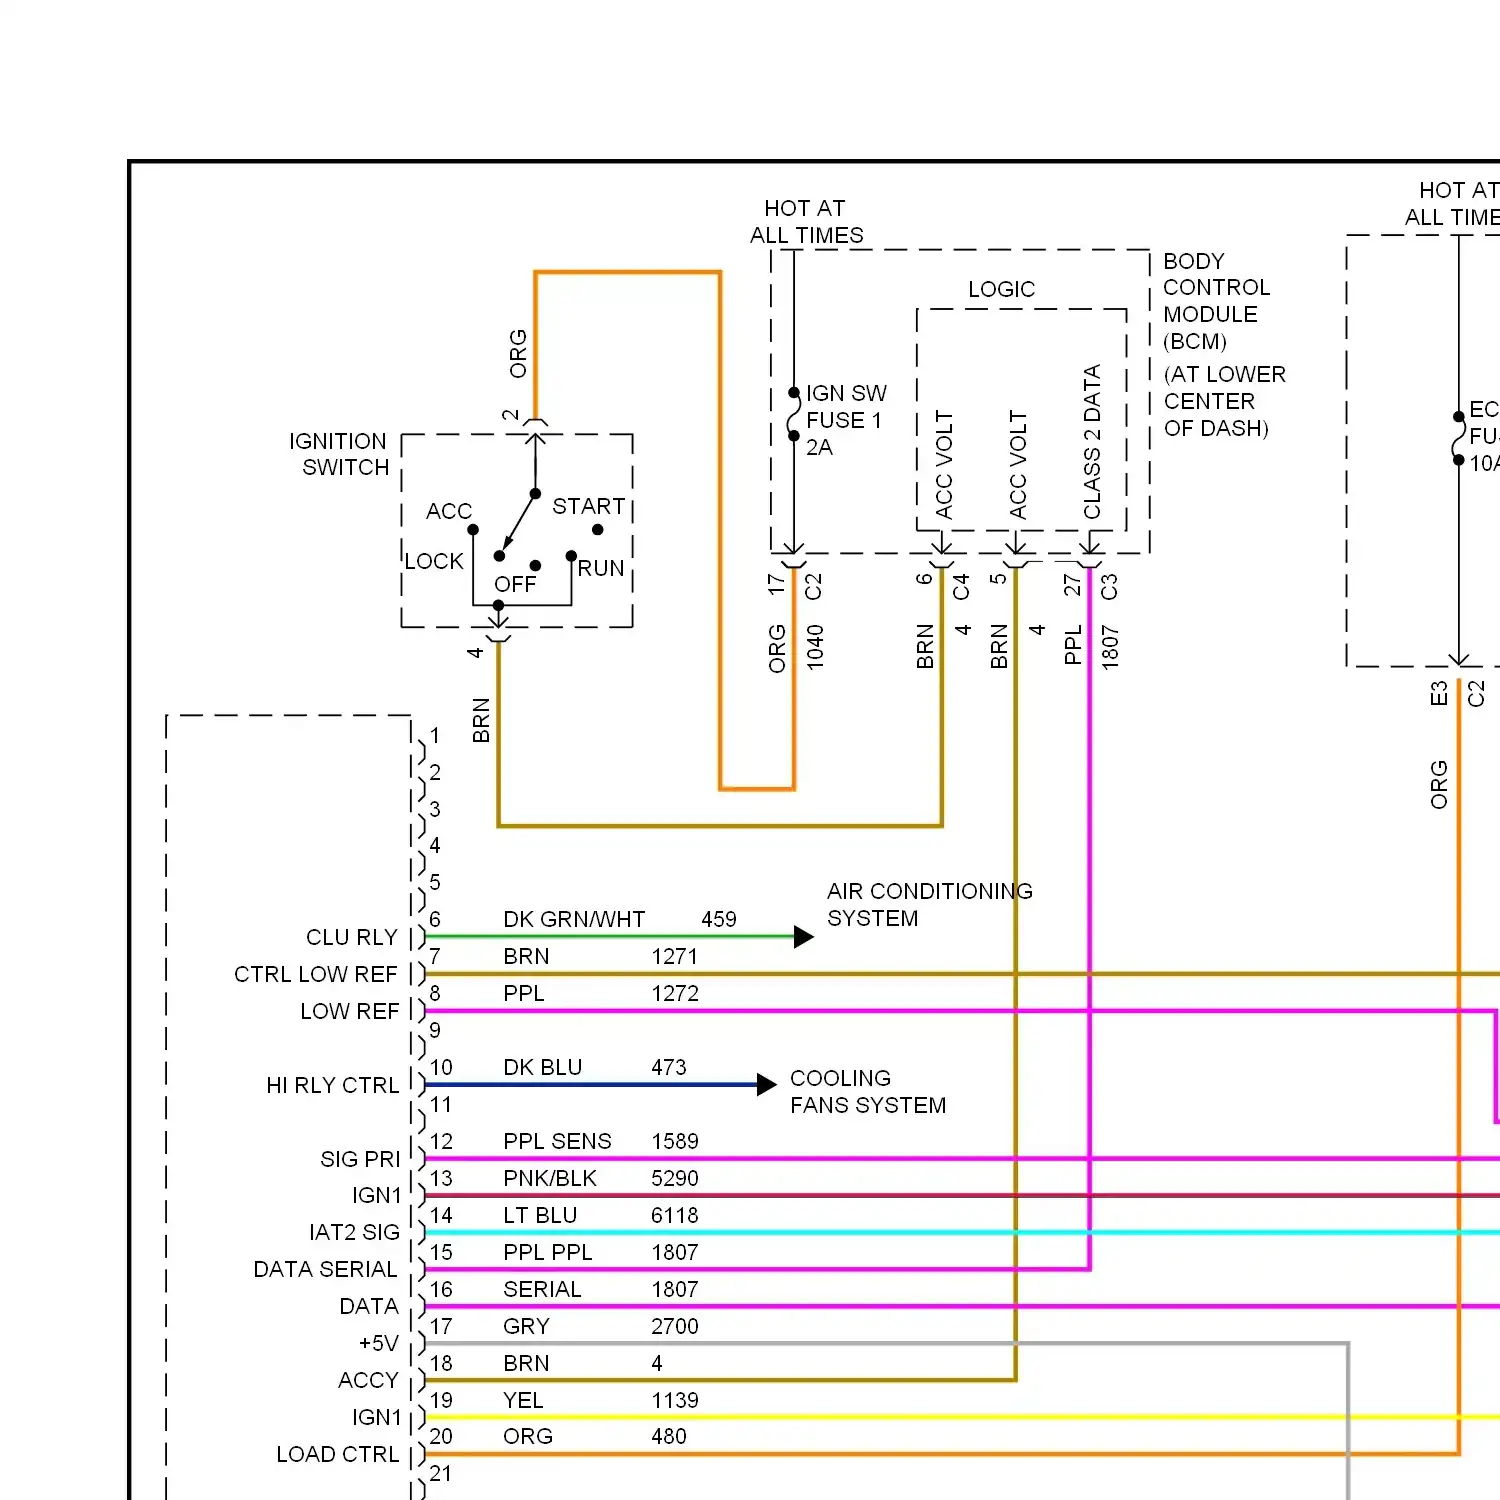Image resolution: width=1500 pixels, height=1500 pixels.
Task: Click the LT BLU wire label
Action: click(x=540, y=1215)
